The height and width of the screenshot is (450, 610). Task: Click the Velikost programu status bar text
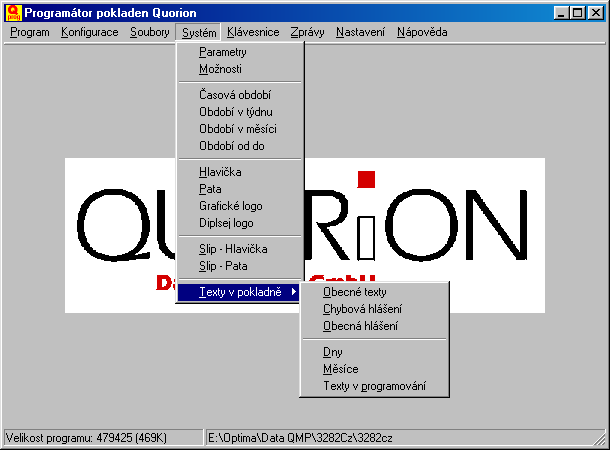coord(86,438)
